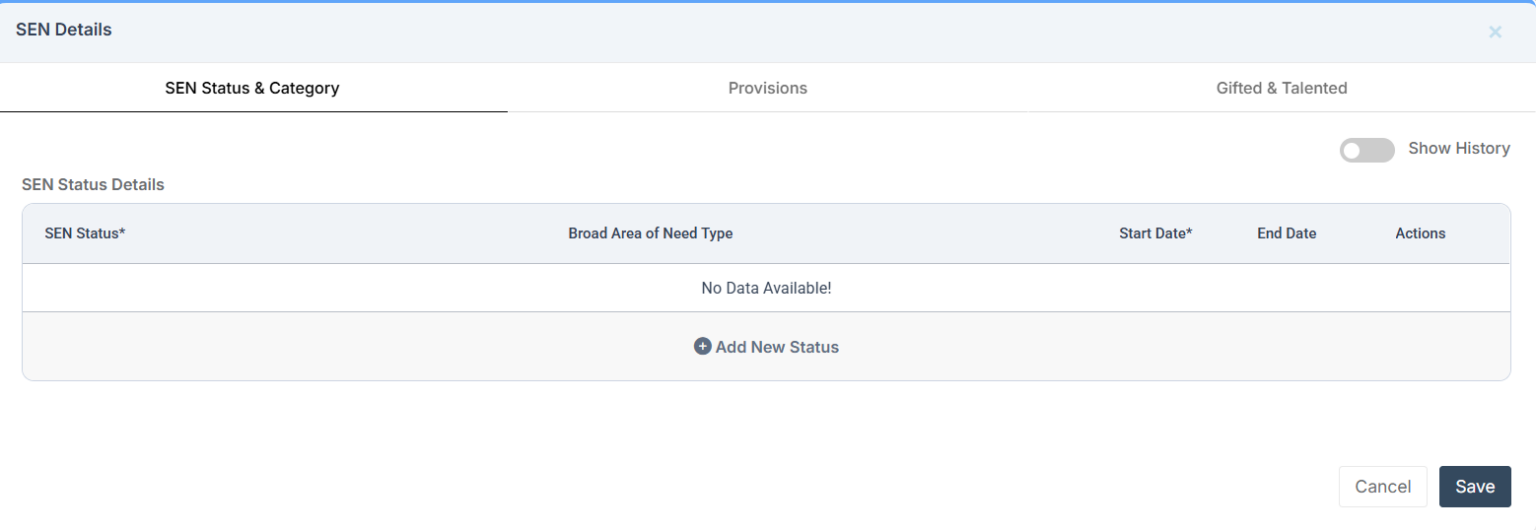
Task: Click the Broad Area of Need Type header
Action: tap(650, 233)
